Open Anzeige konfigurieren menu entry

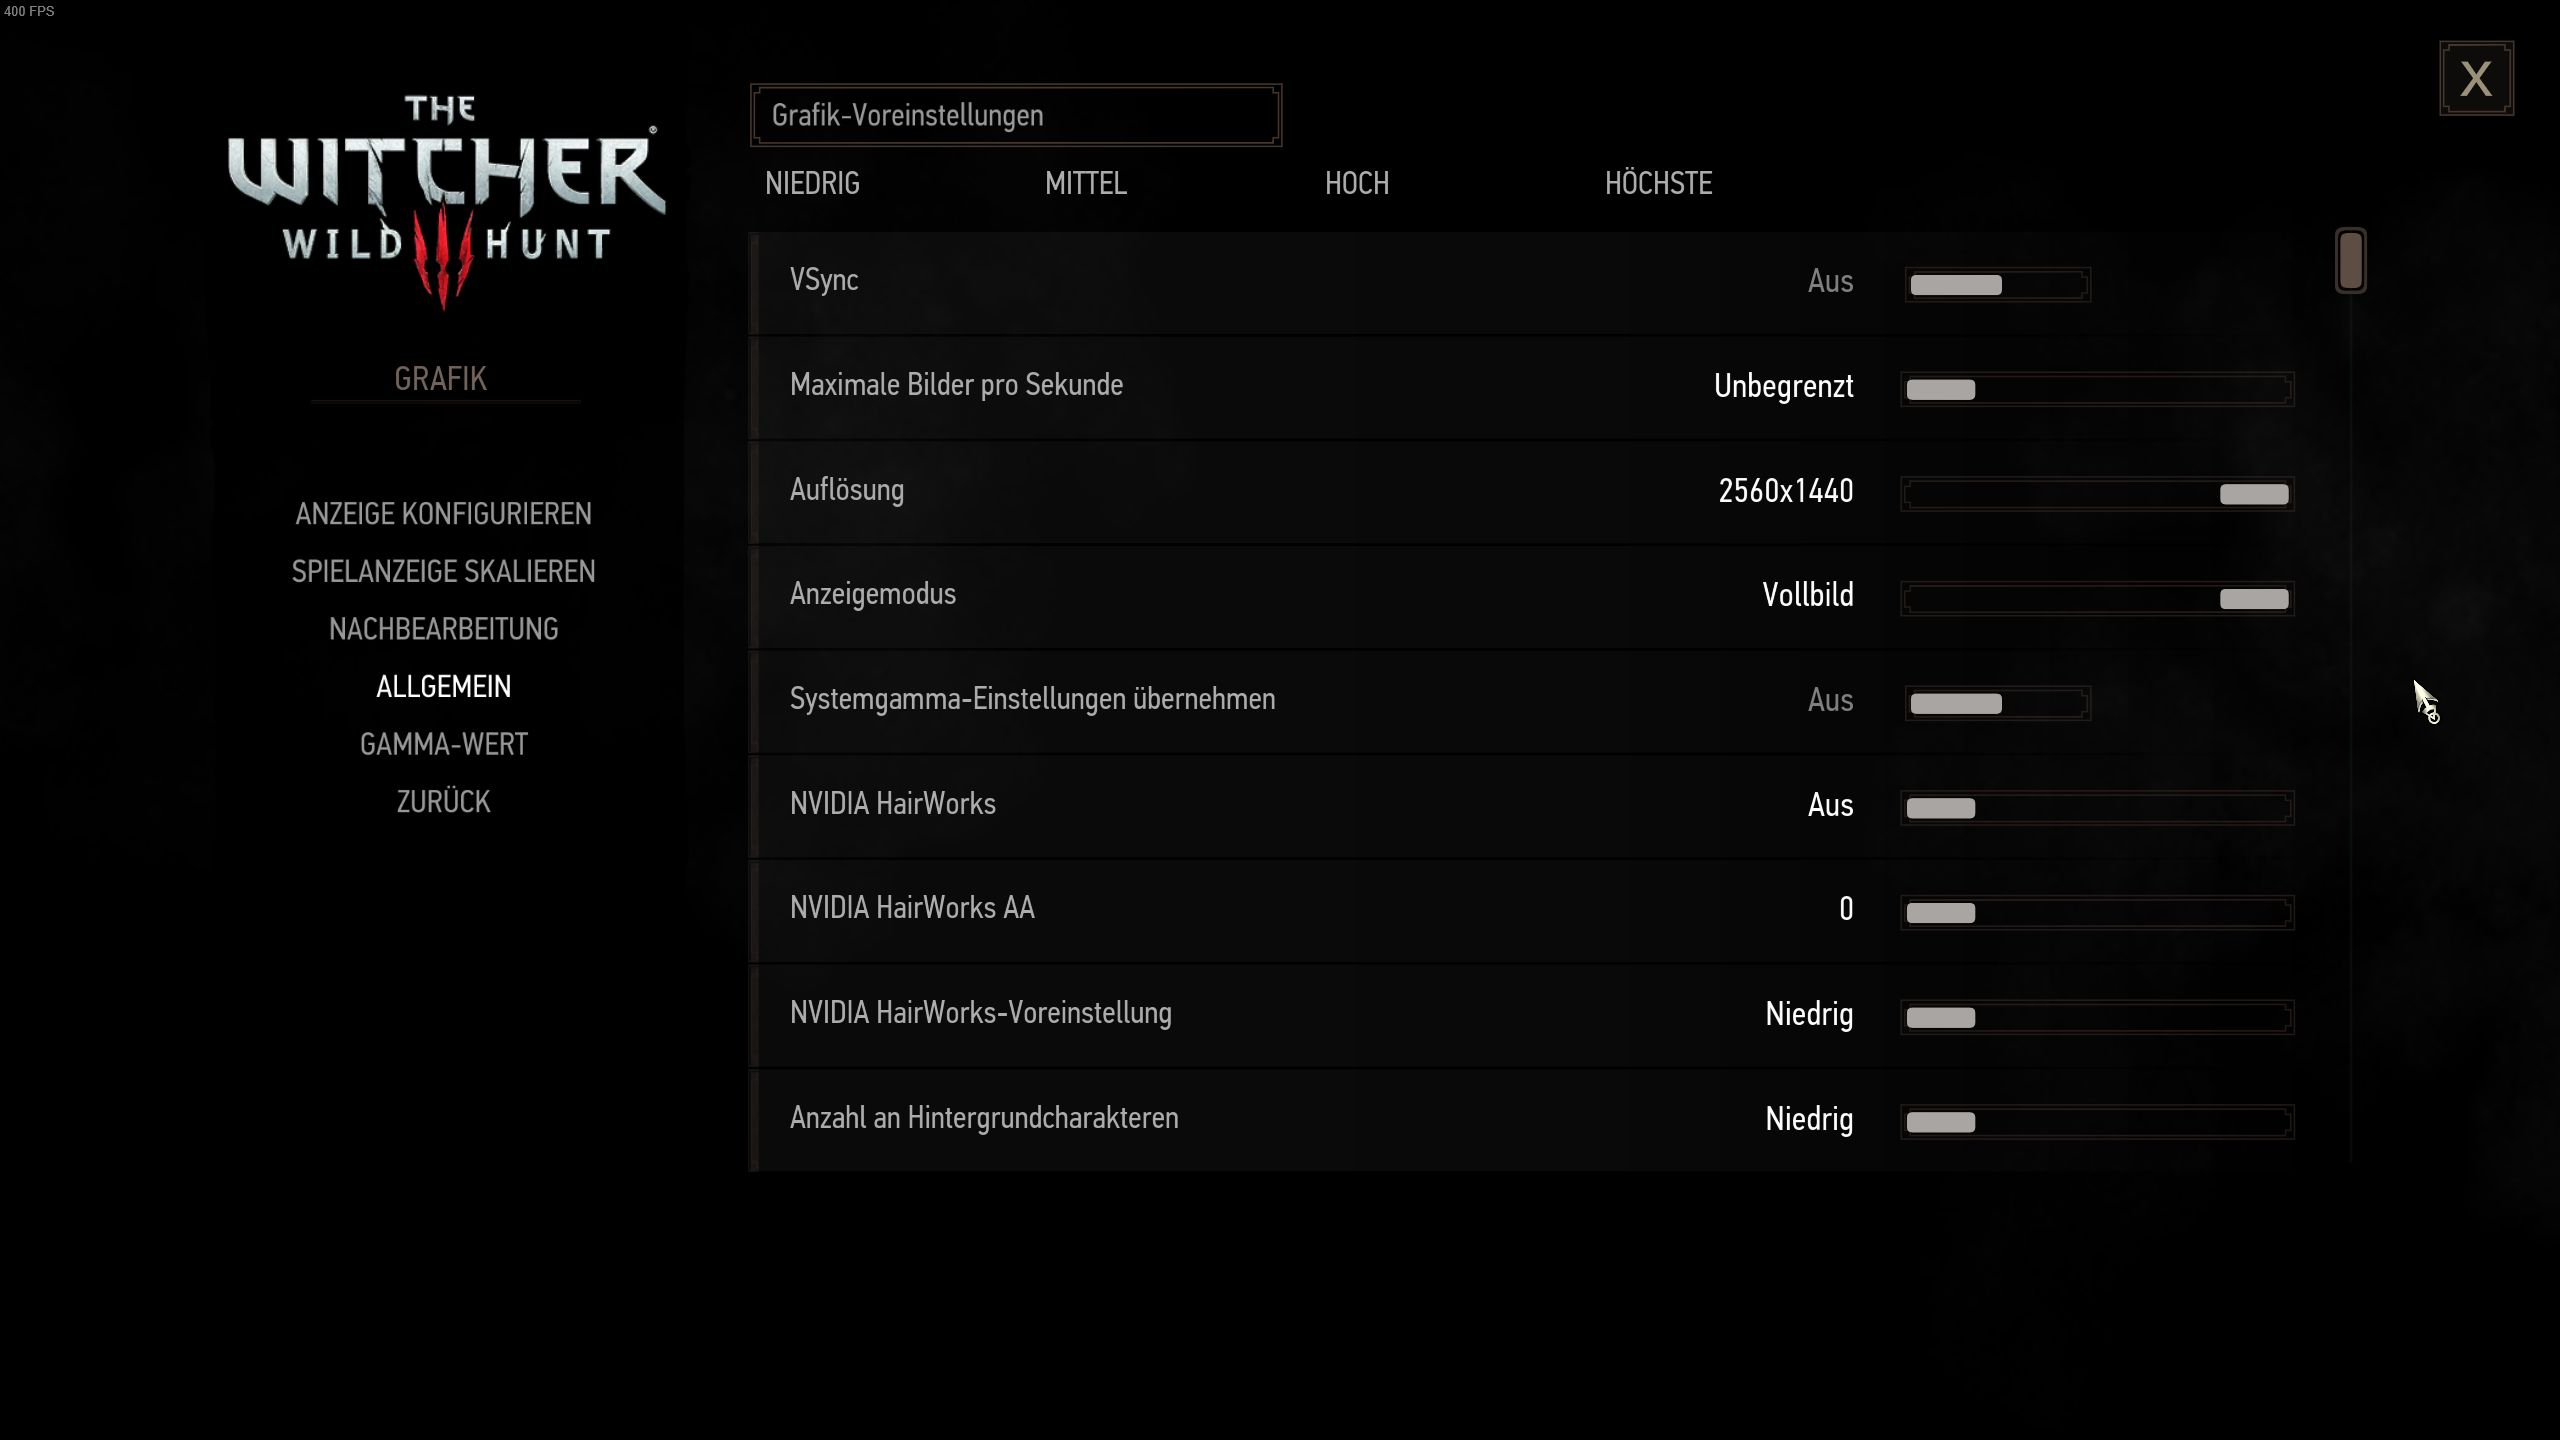[x=443, y=514]
